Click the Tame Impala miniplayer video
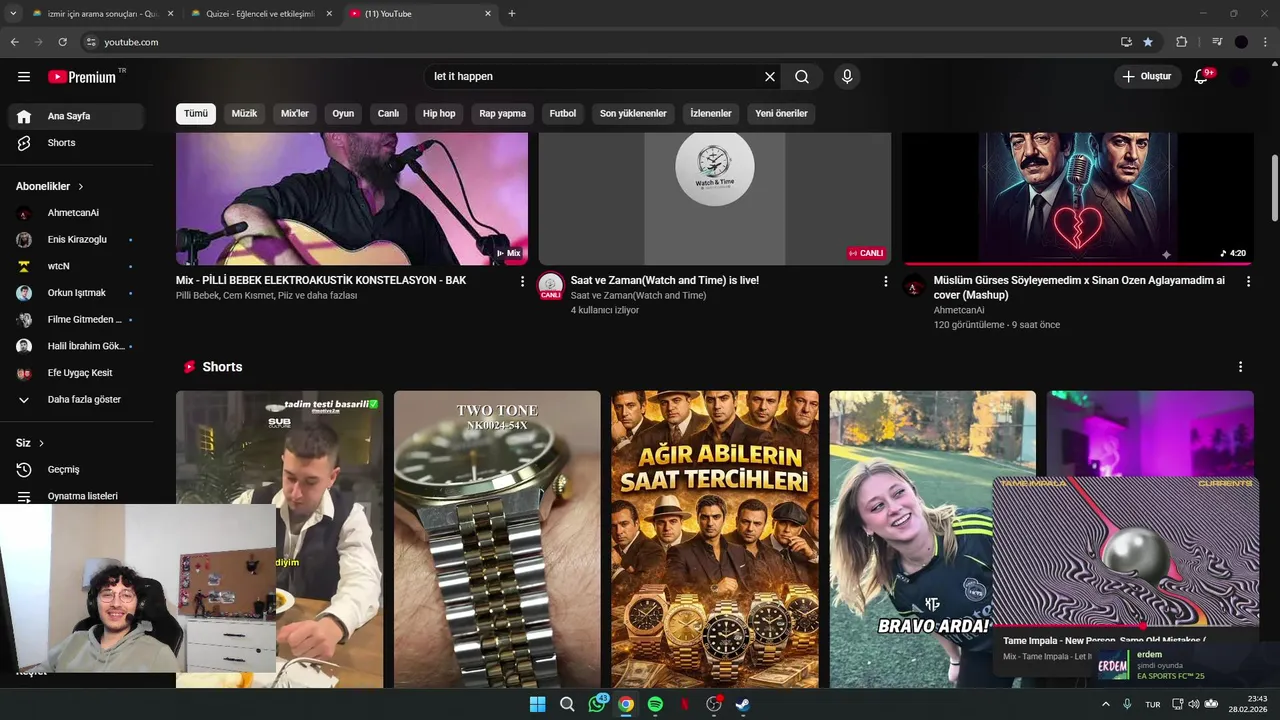This screenshot has height=720, width=1280. pyautogui.click(x=1126, y=551)
